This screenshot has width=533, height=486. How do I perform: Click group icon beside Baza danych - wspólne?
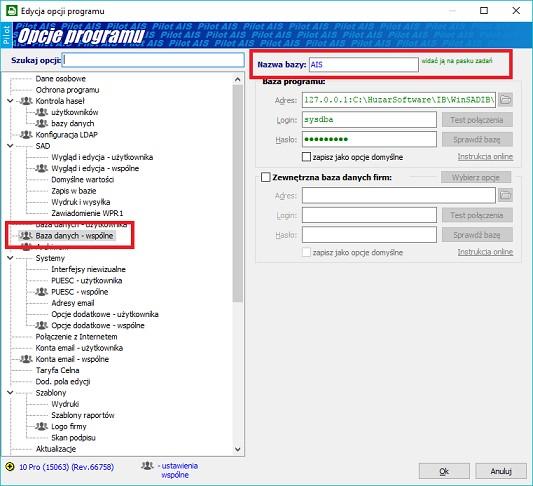click(26, 236)
